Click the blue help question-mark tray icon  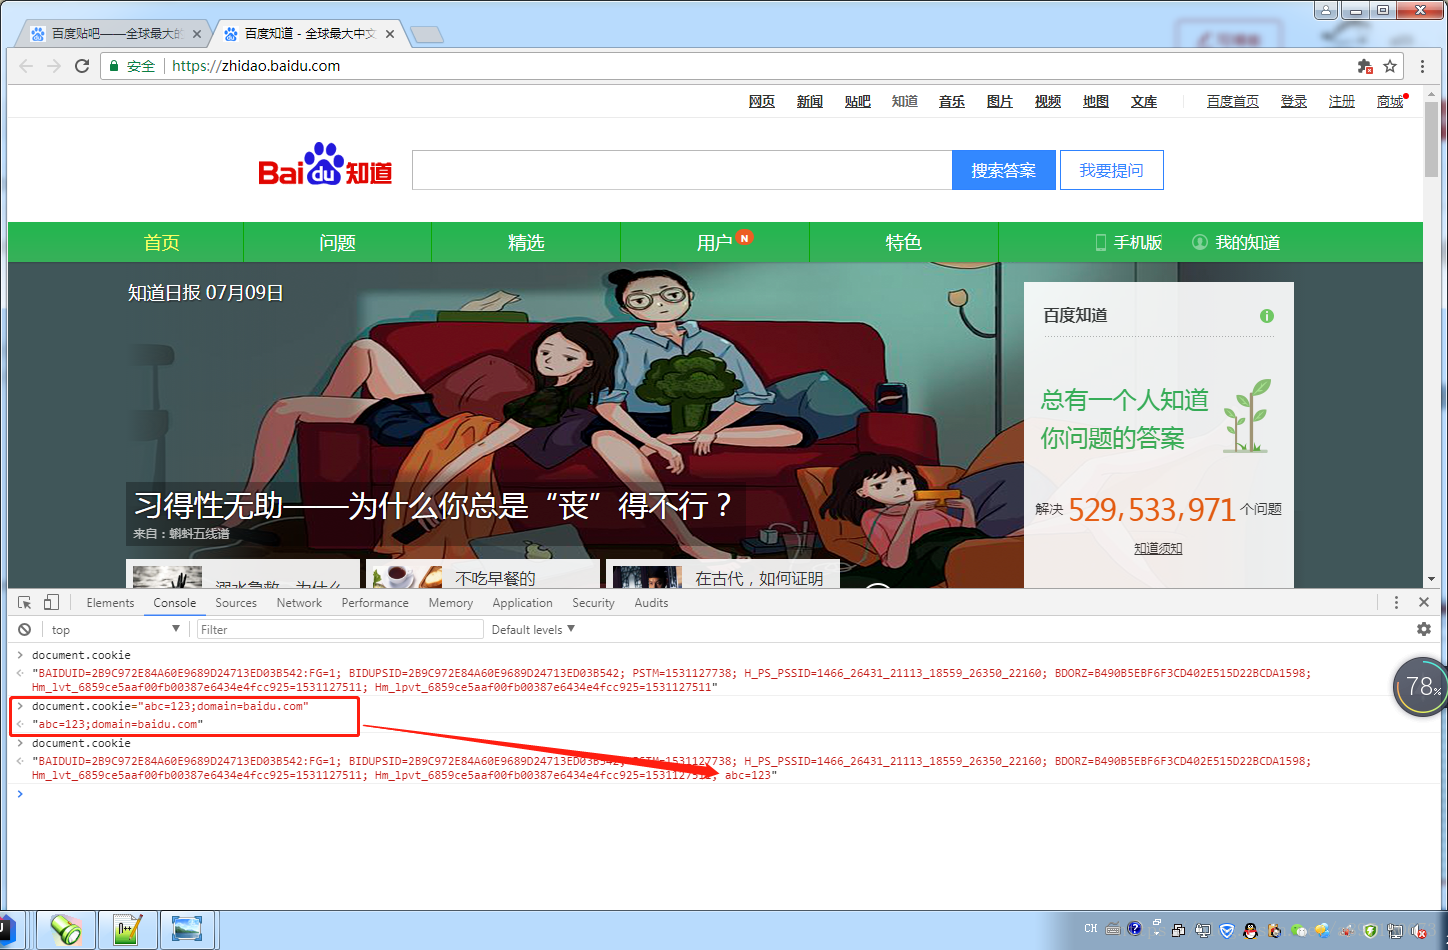pyautogui.click(x=1134, y=928)
